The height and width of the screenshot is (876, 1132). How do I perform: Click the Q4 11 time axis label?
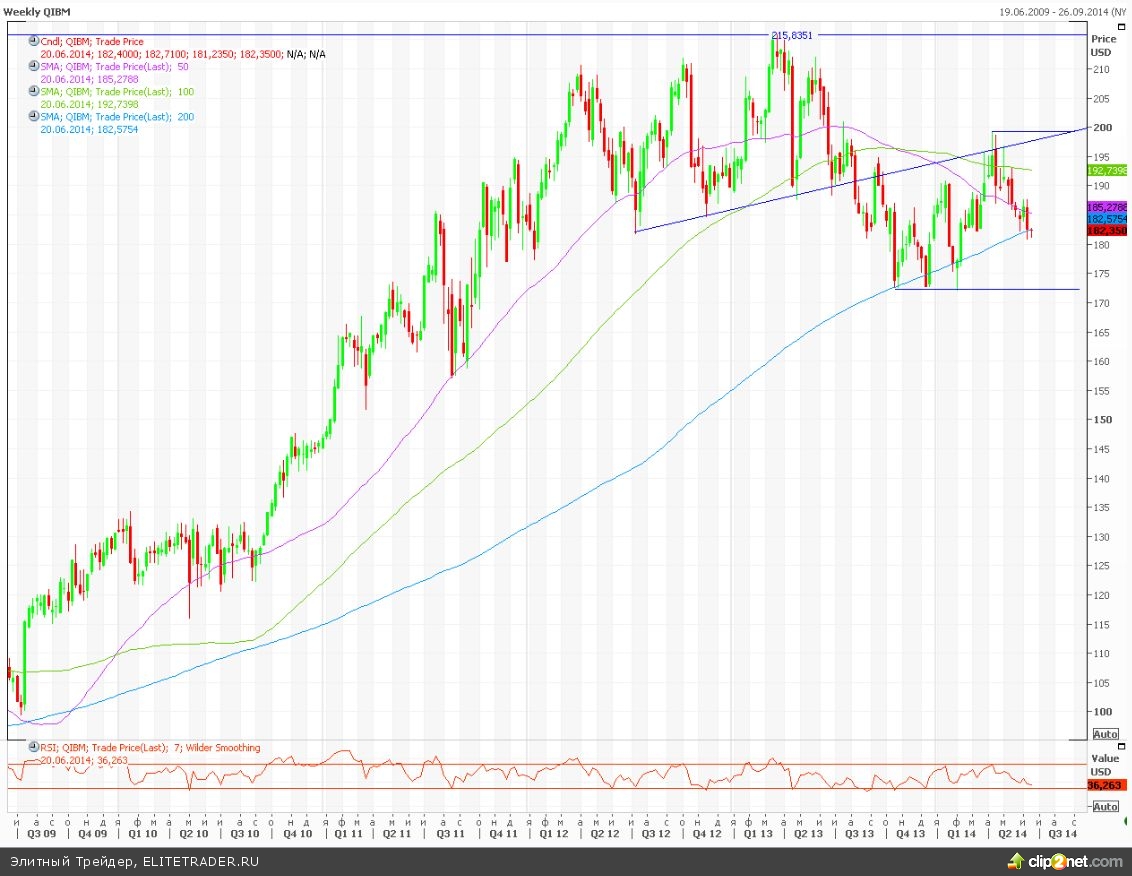tap(502, 833)
